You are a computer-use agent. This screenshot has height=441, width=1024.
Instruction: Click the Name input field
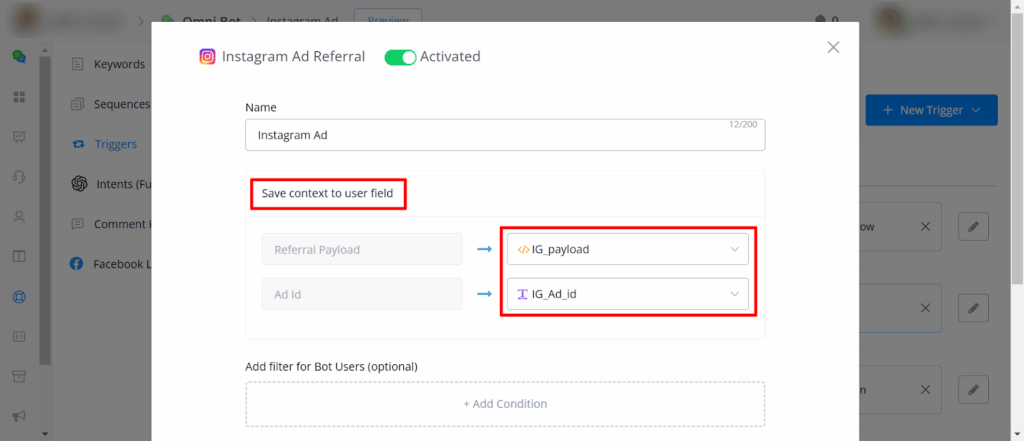click(x=505, y=135)
